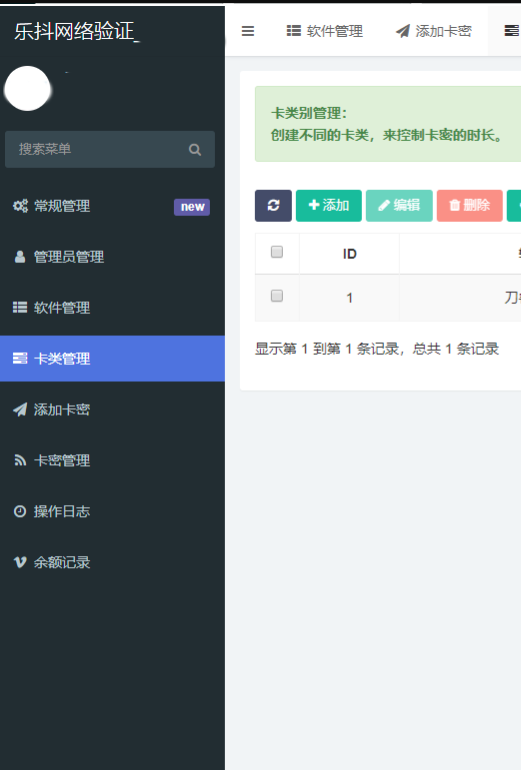Click the refresh button in toolbar
Screen dimensions: 521x770
coord(274,206)
